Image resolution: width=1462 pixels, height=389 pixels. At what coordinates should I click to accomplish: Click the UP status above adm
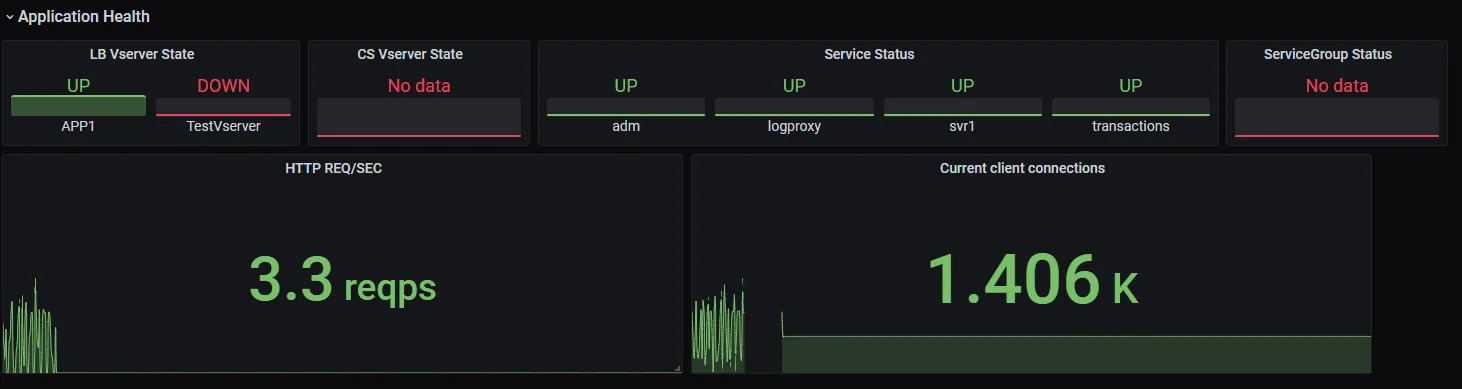click(626, 86)
